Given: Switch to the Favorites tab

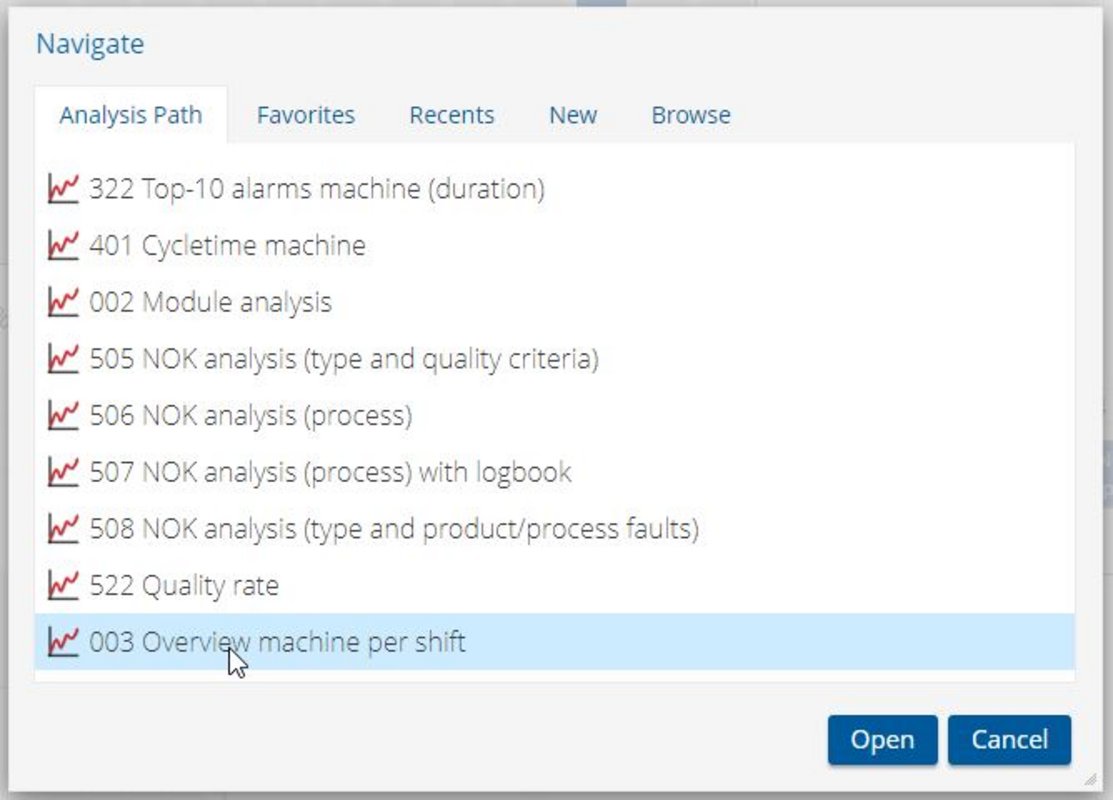Looking at the screenshot, I should coord(305,115).
